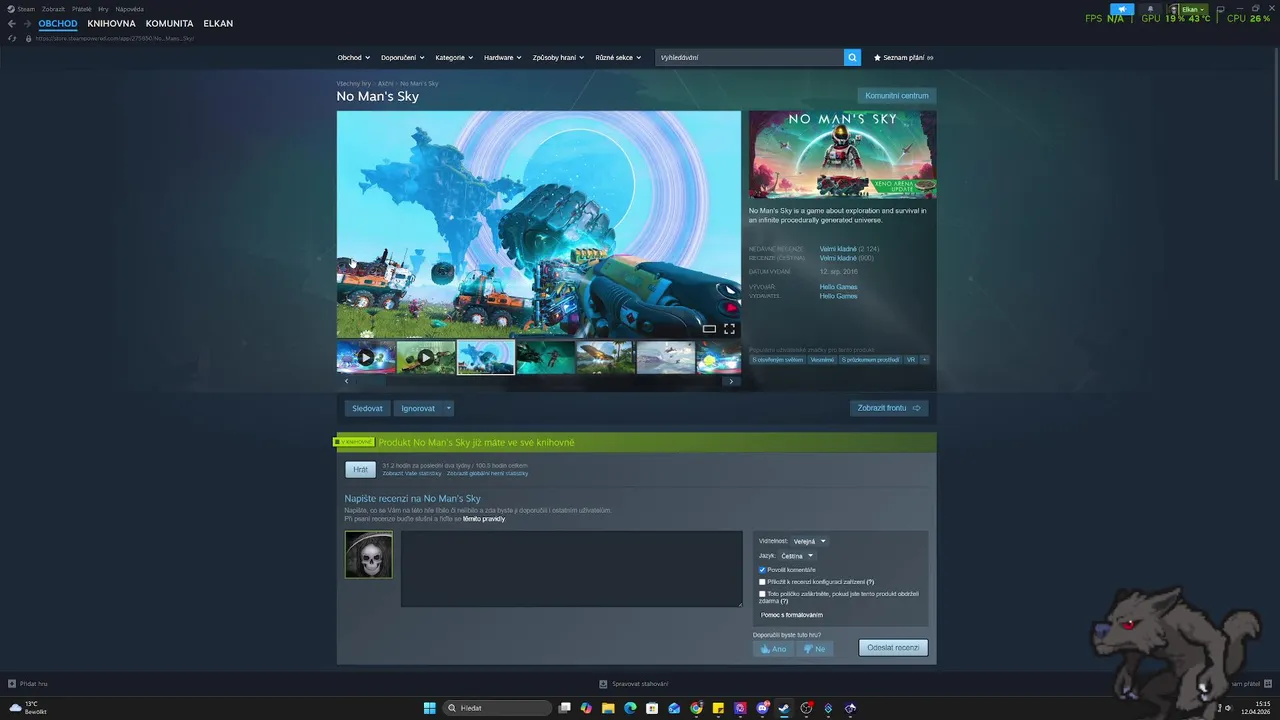Open the arrow dropdown beside Ignorovat
This screenshot has height=720, width=1280.
(x=449, y=408)
